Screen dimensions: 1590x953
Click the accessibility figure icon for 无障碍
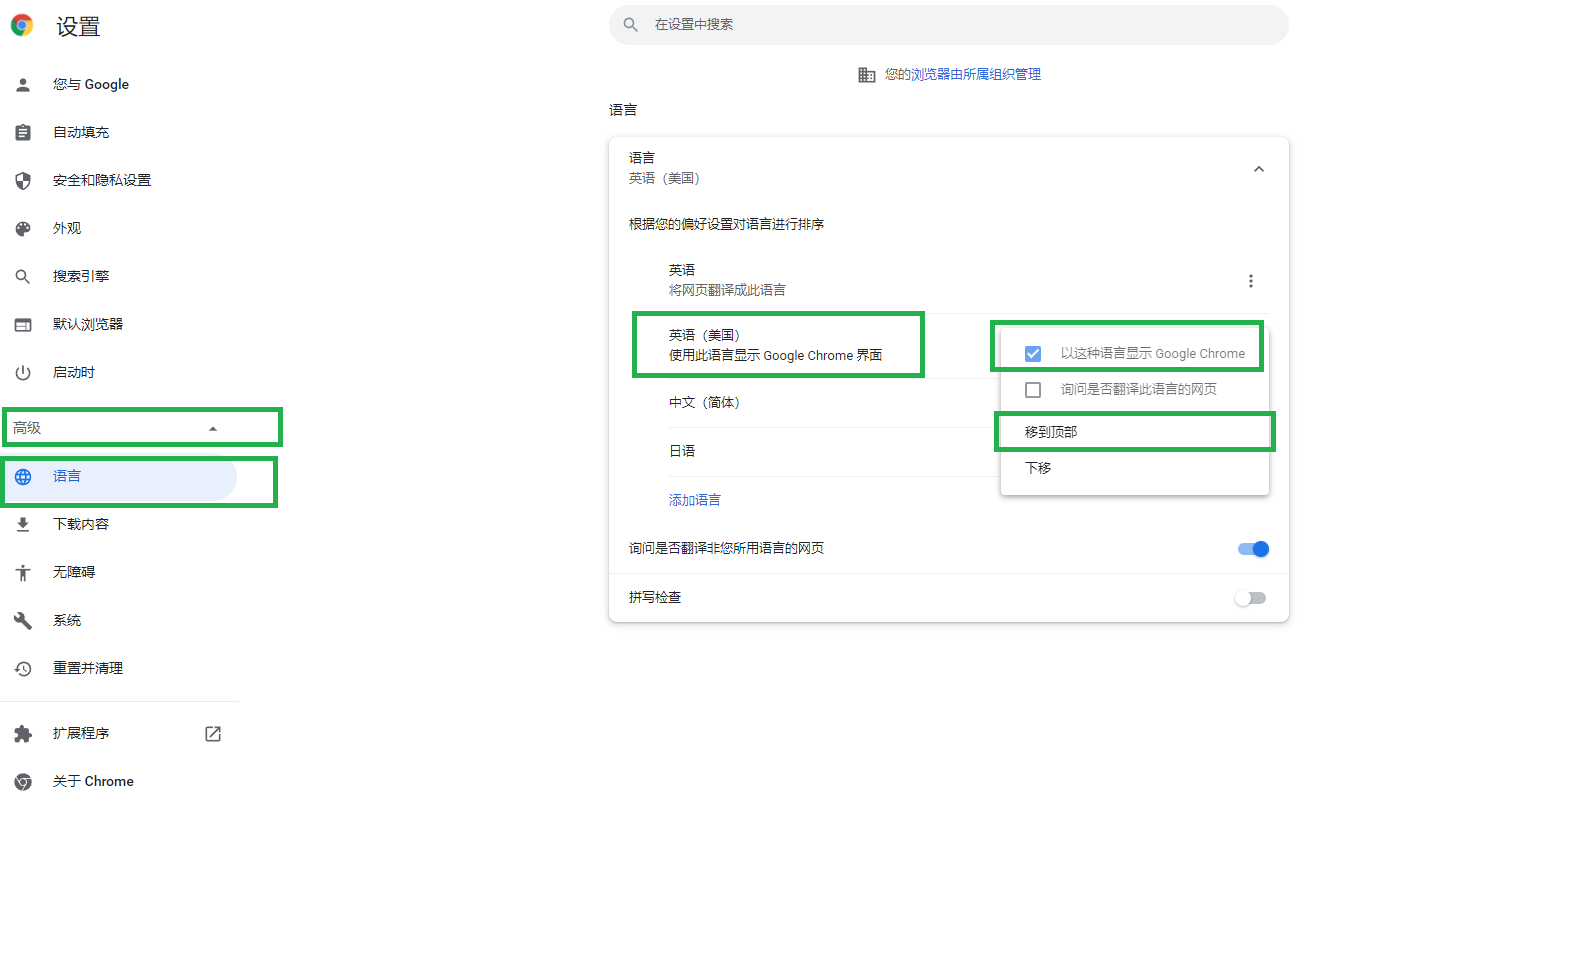click(23, 573)
